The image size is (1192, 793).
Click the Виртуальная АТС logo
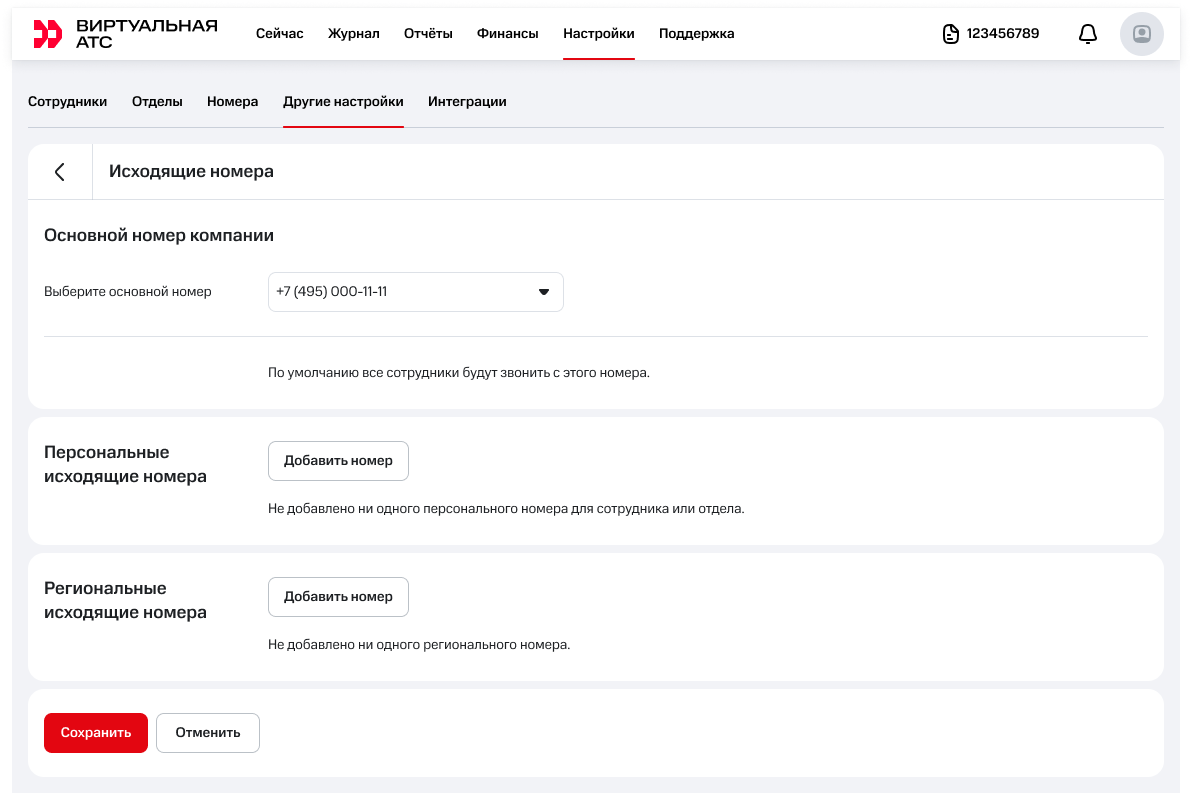124,33
